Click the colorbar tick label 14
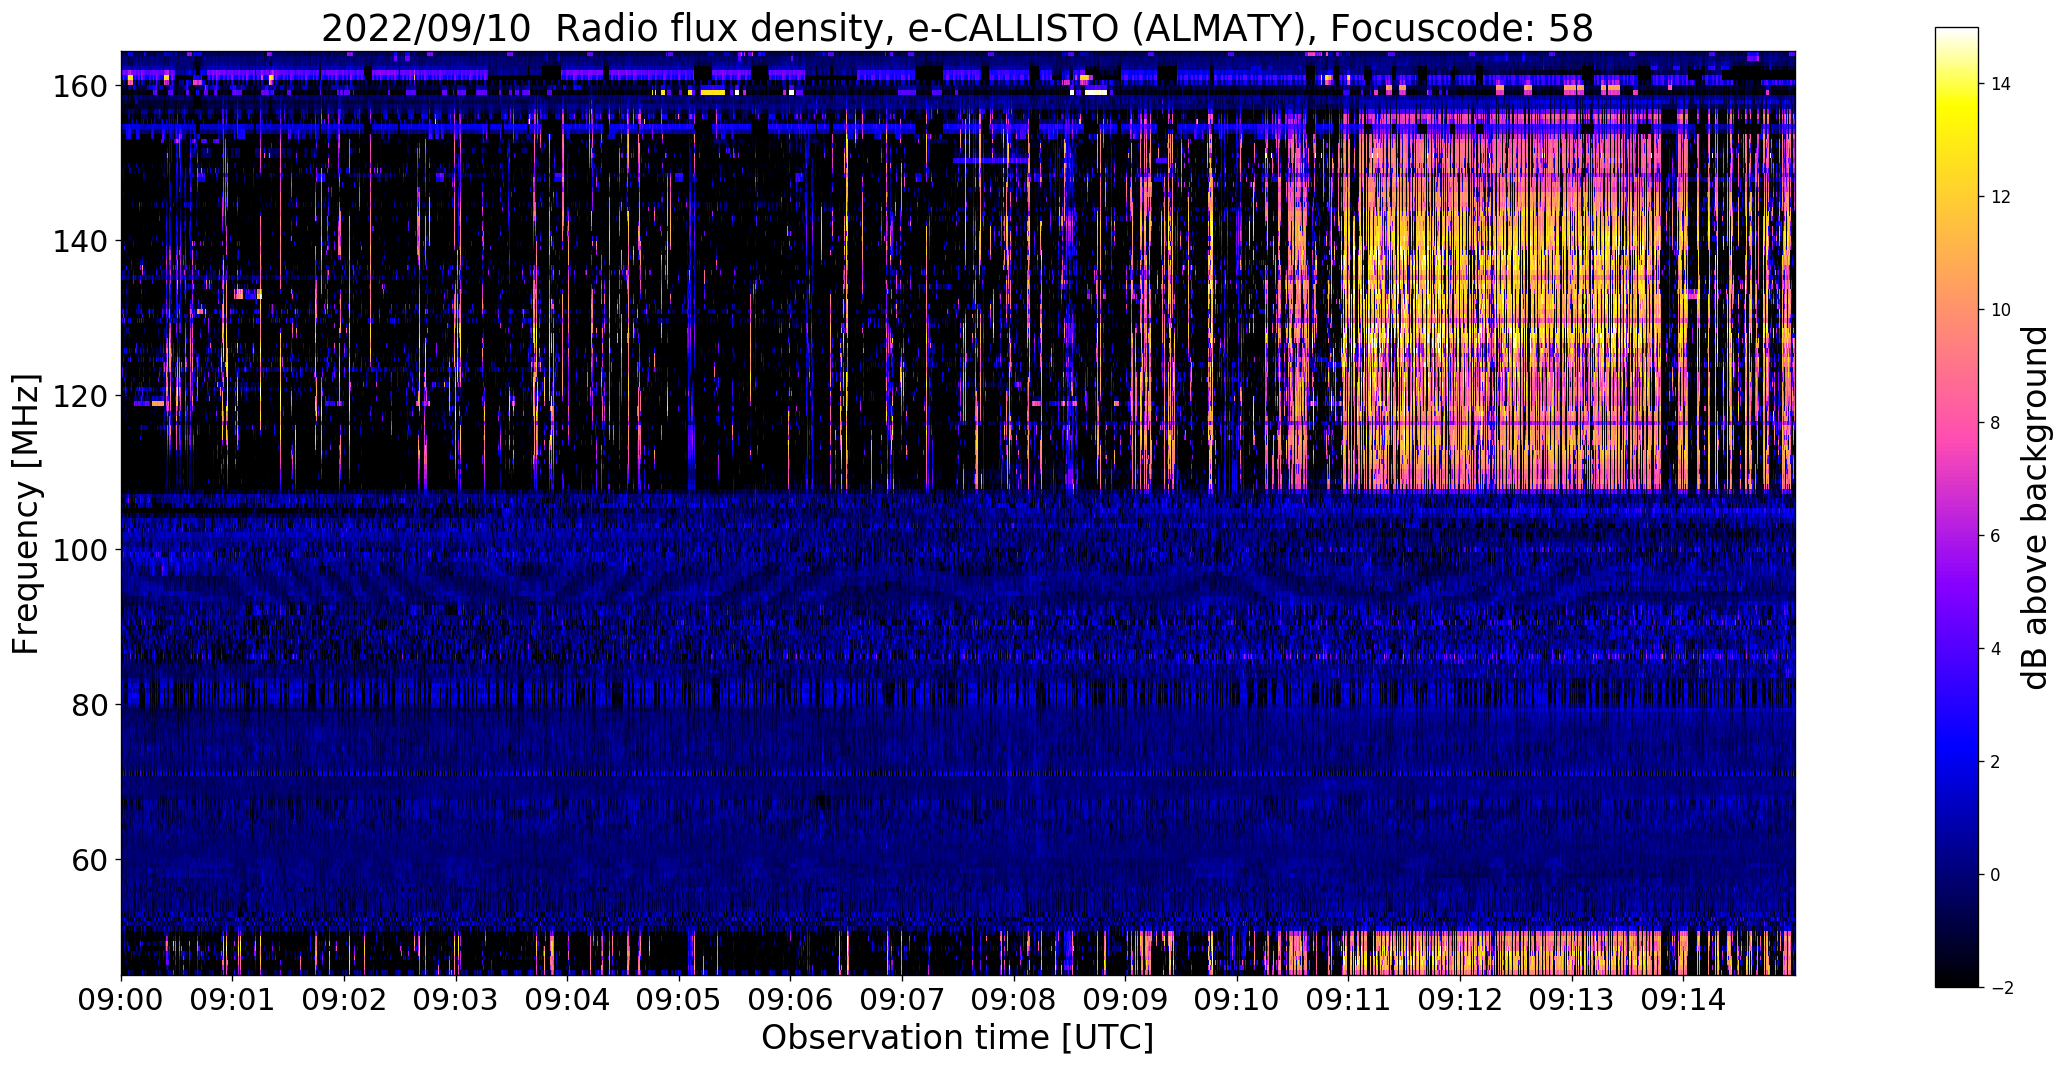The image size is (2066, 1067). click(2001, 84)
